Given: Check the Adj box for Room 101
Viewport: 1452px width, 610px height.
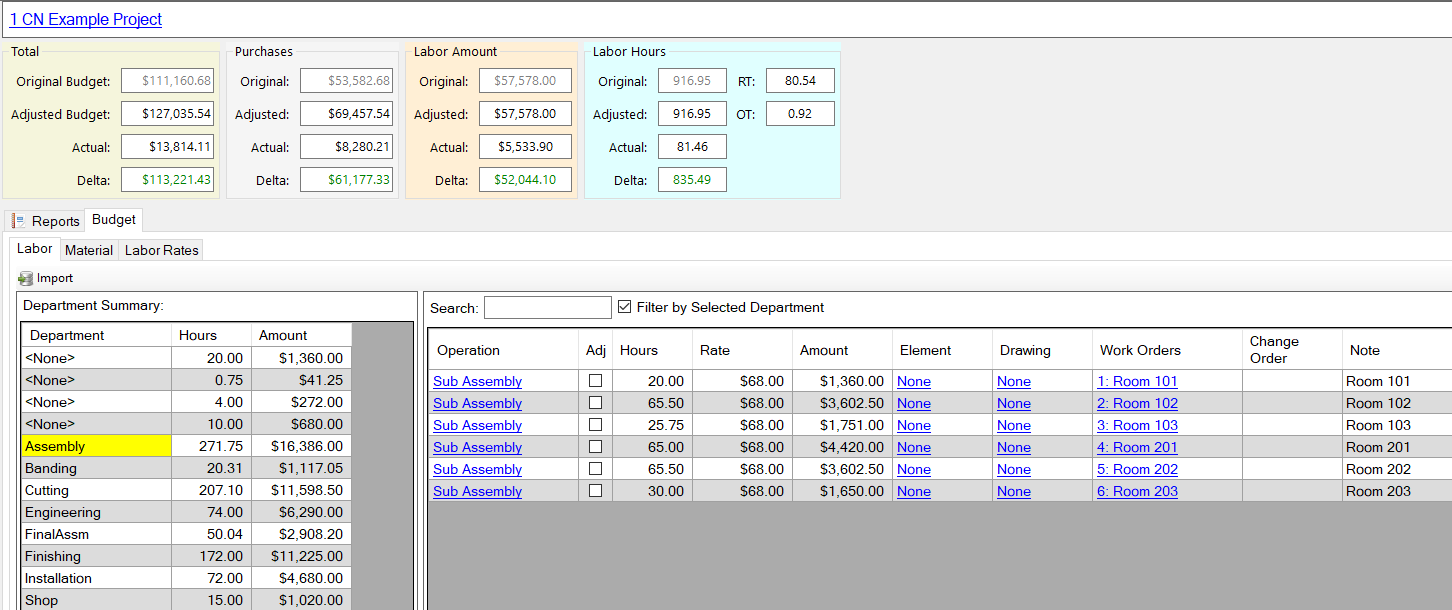Looking at the screenshot, I should (595, 381).
